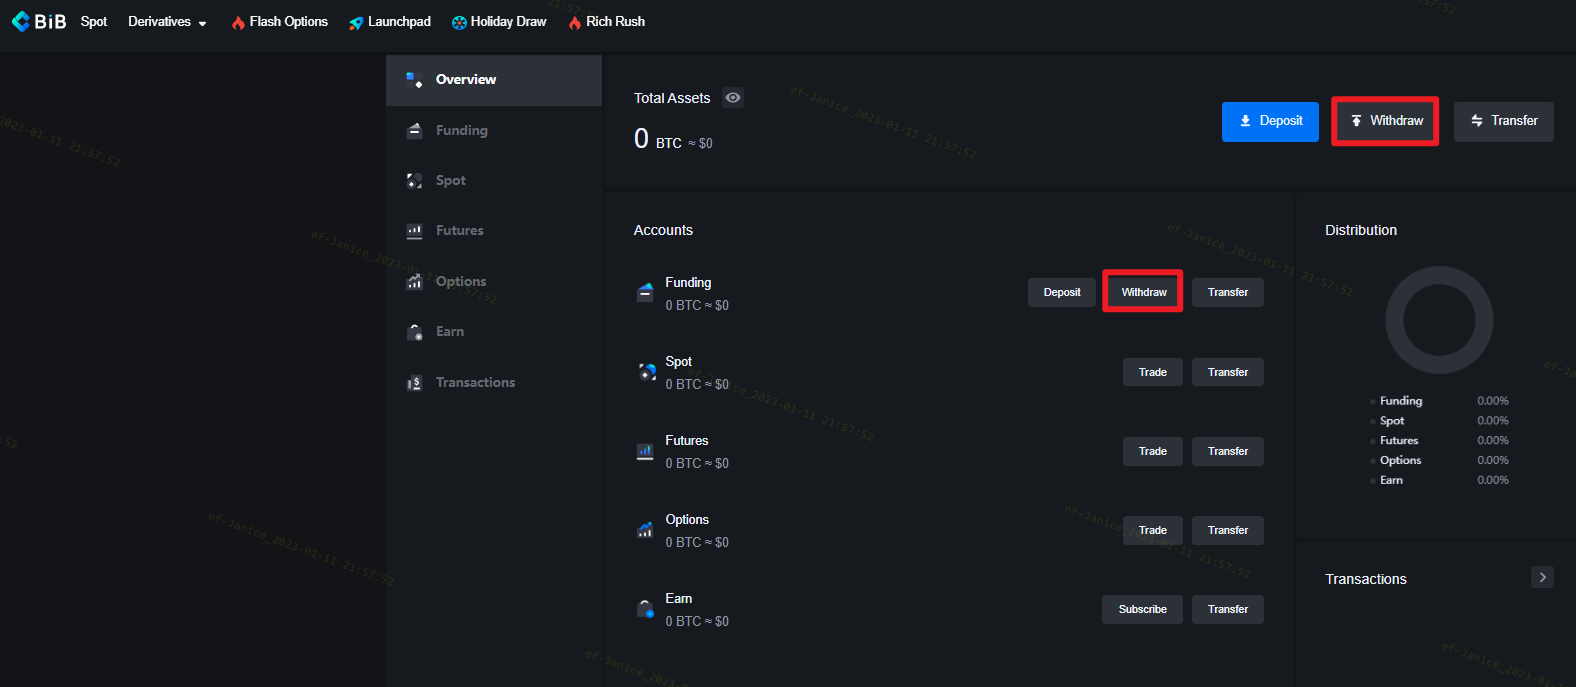Click Trade in the Spot row
This screenshot has height=687, width=1576.
[x=1153, y=372]
